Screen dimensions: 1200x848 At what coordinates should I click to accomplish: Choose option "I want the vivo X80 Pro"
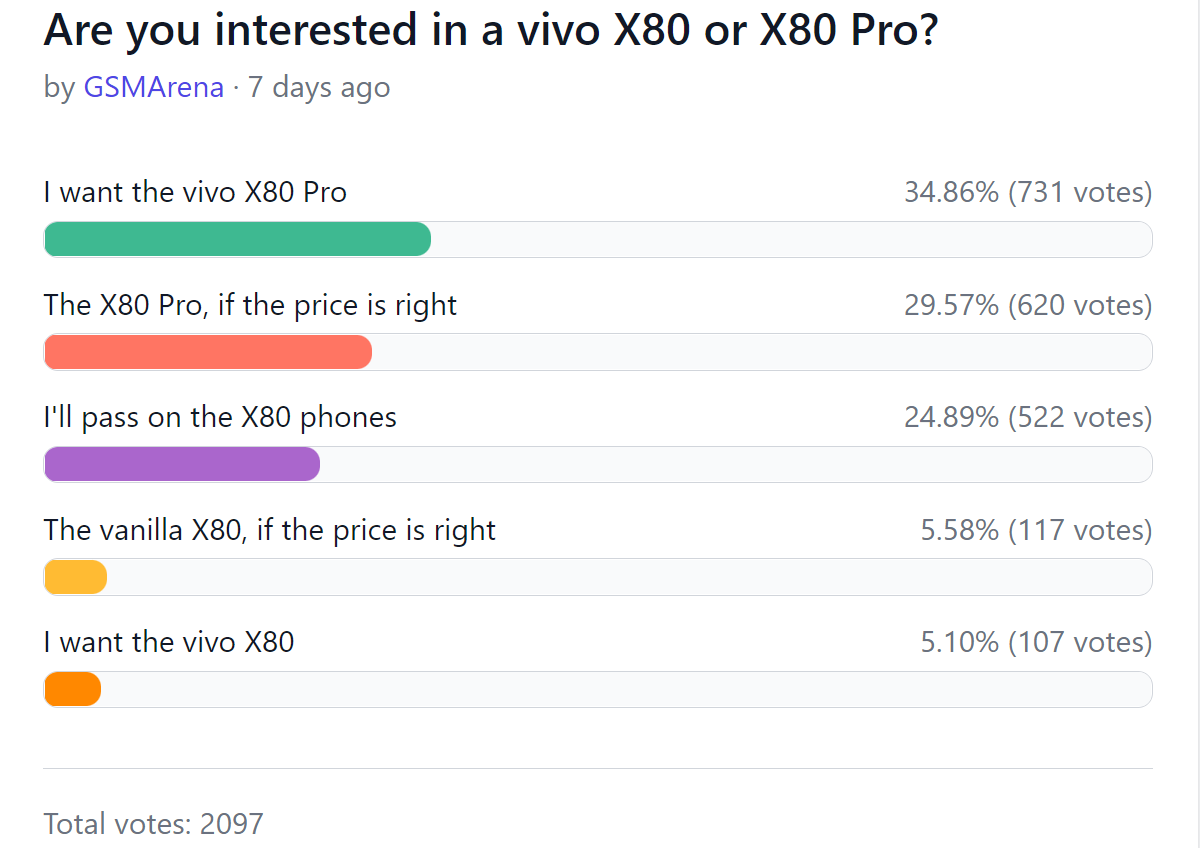point(195,192)
